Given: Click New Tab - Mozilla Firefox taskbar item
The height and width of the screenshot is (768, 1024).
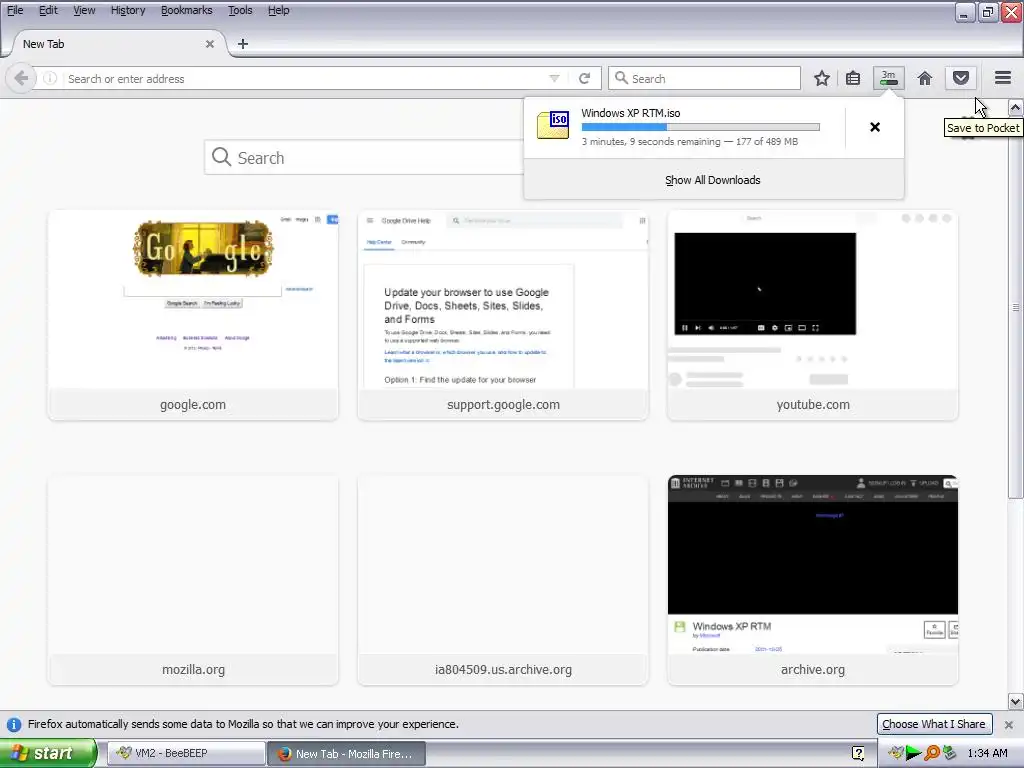Looking at the screenshot, I should [347, 754].
